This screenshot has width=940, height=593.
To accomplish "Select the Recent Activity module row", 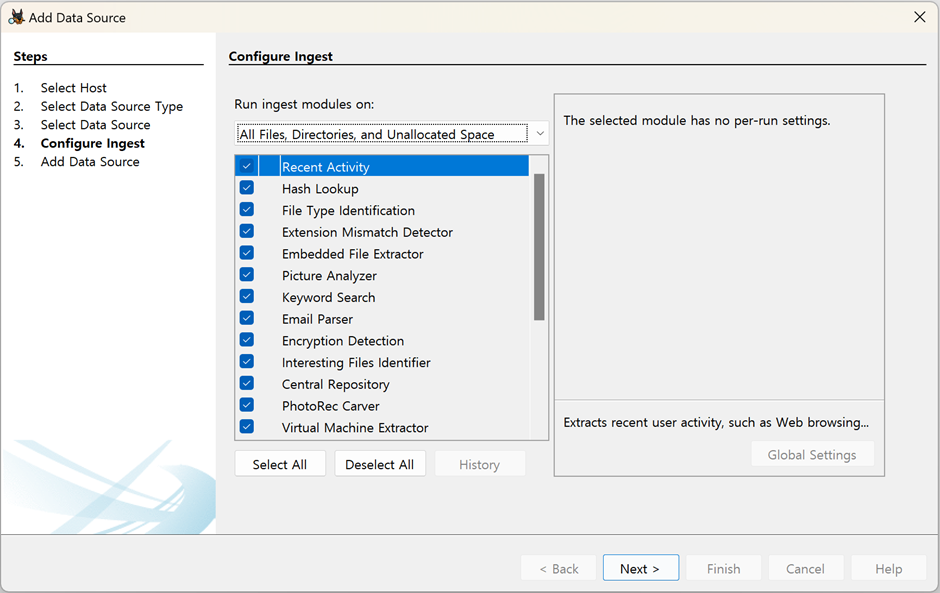I will 382,166.
